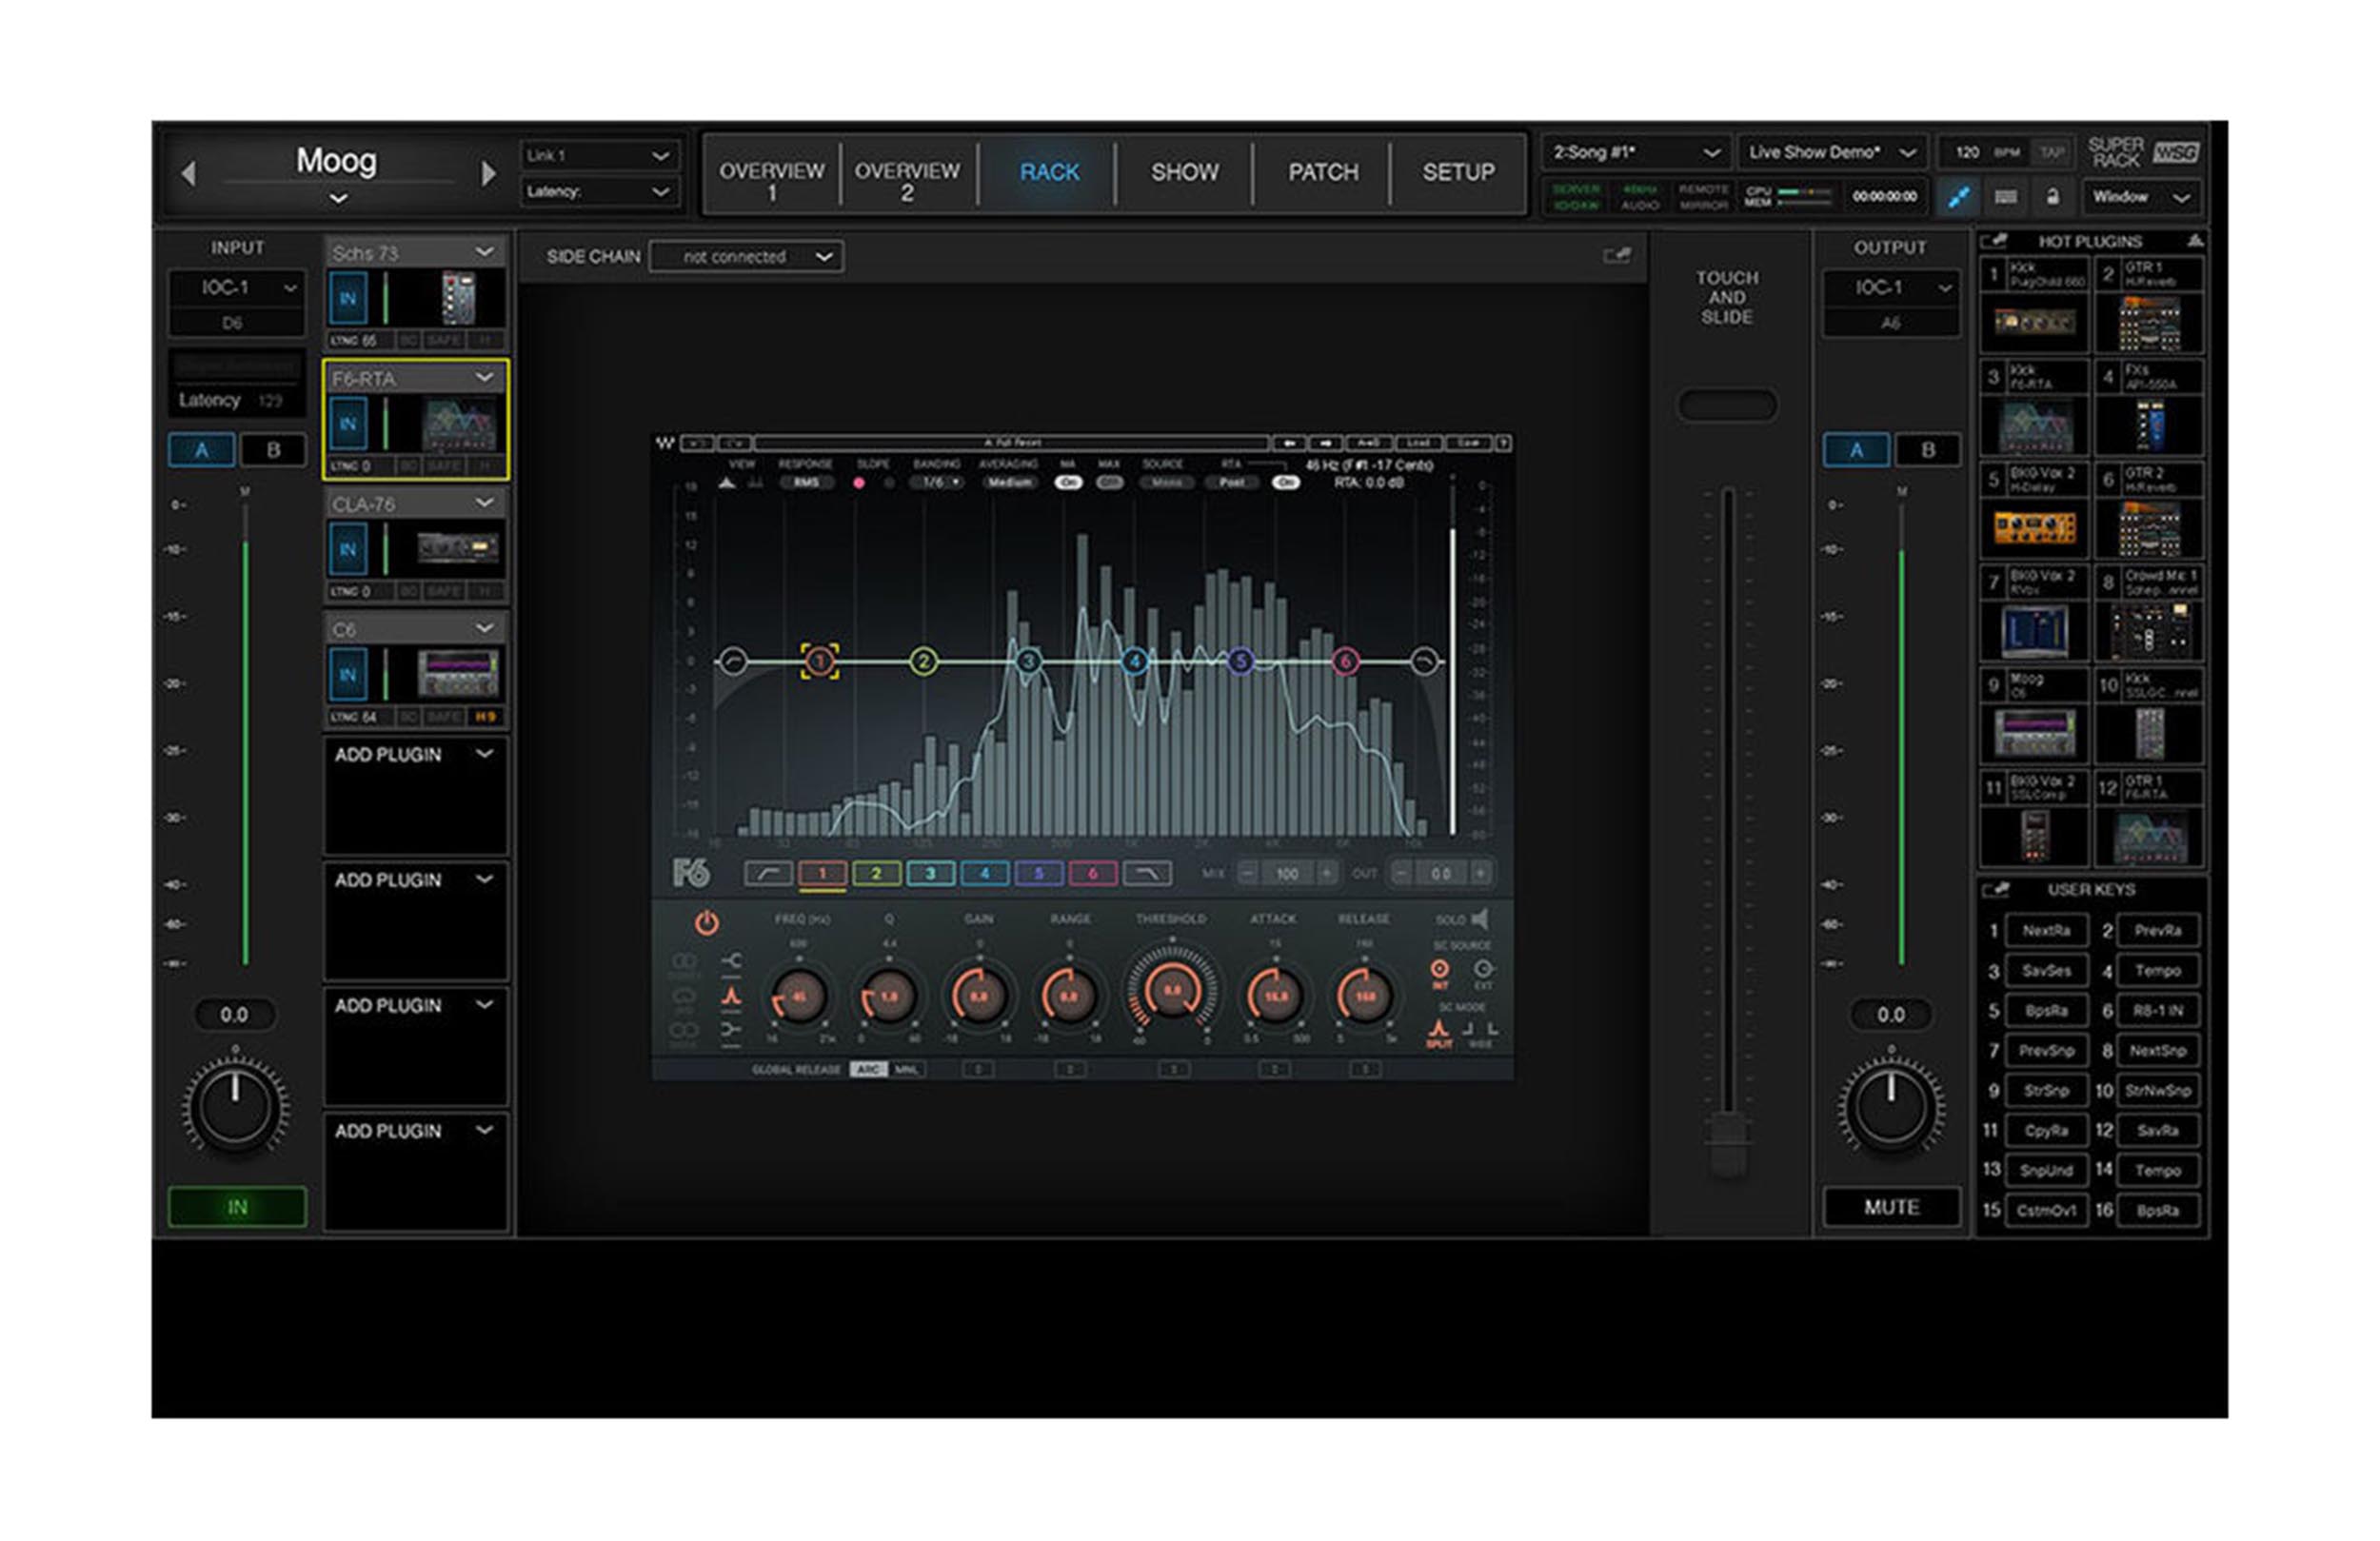Click SavSes user key 3
This screenshot has width=2380, height=1541.
coord(2046,970)
